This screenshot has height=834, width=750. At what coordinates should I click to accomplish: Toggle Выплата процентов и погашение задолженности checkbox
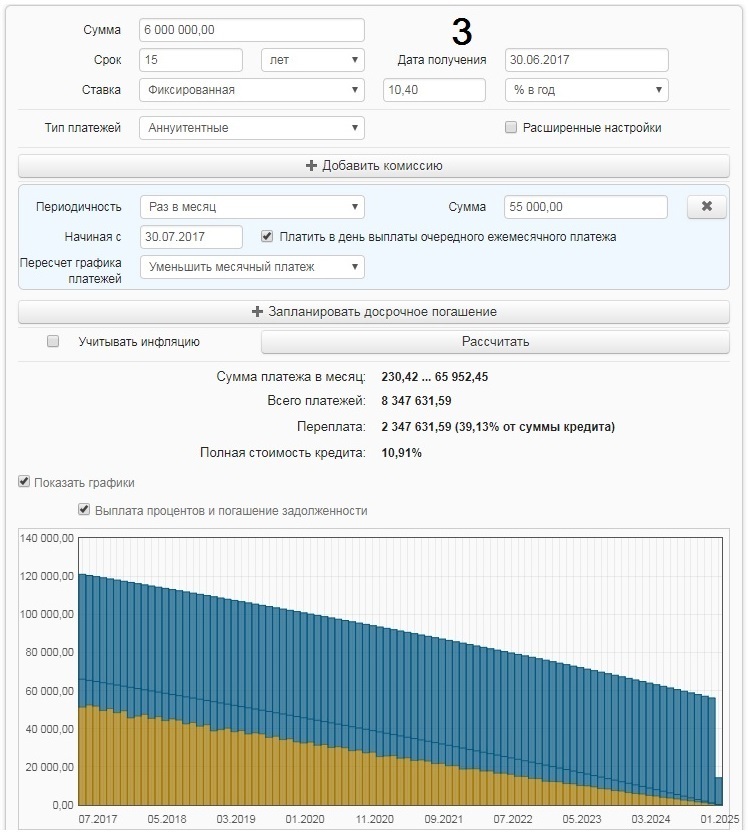pos(84,510)
